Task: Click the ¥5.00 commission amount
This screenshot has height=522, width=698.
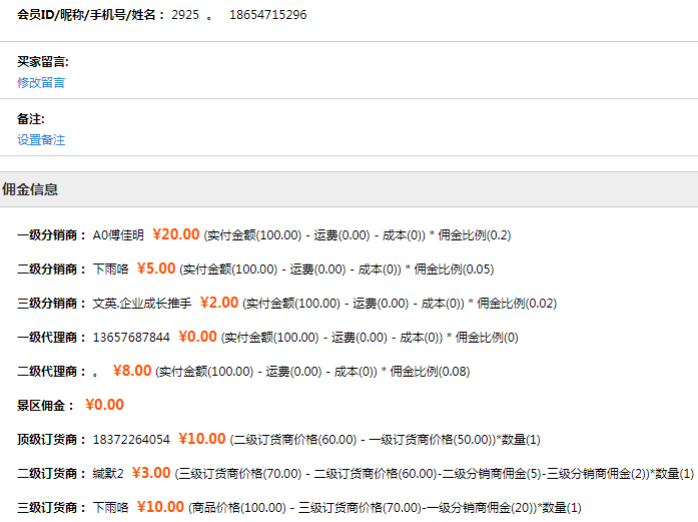Action: pyautogui.click(x=156, y=268)
